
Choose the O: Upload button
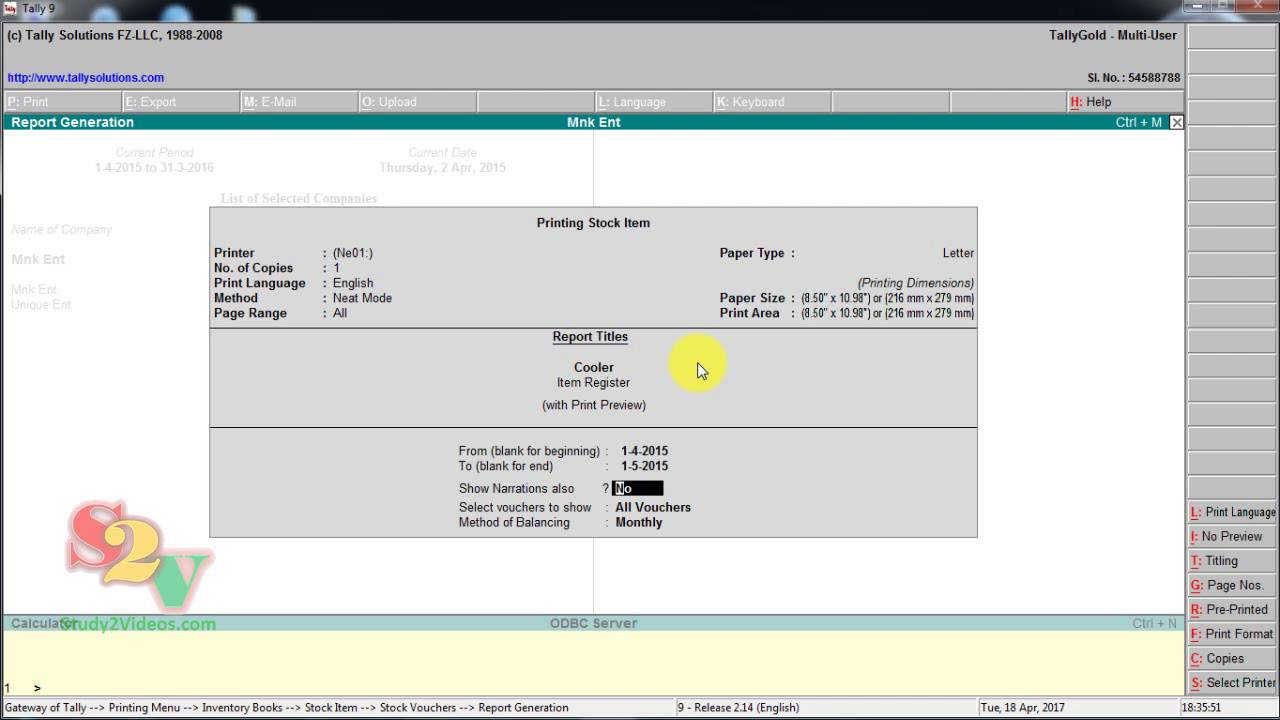[x=417, y=102]
